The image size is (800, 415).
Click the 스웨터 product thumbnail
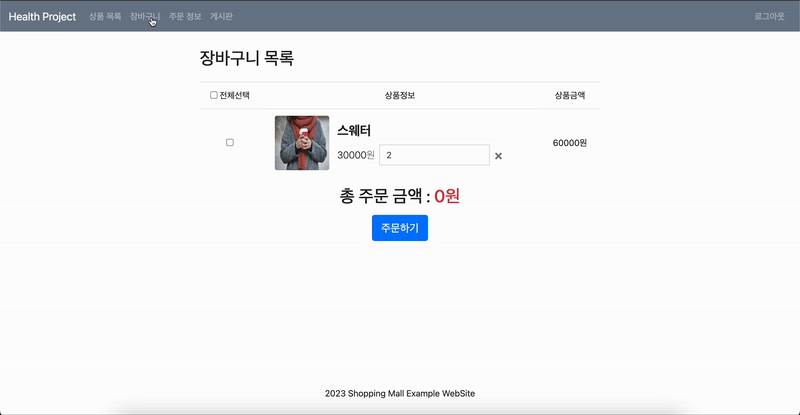[302, 143]
